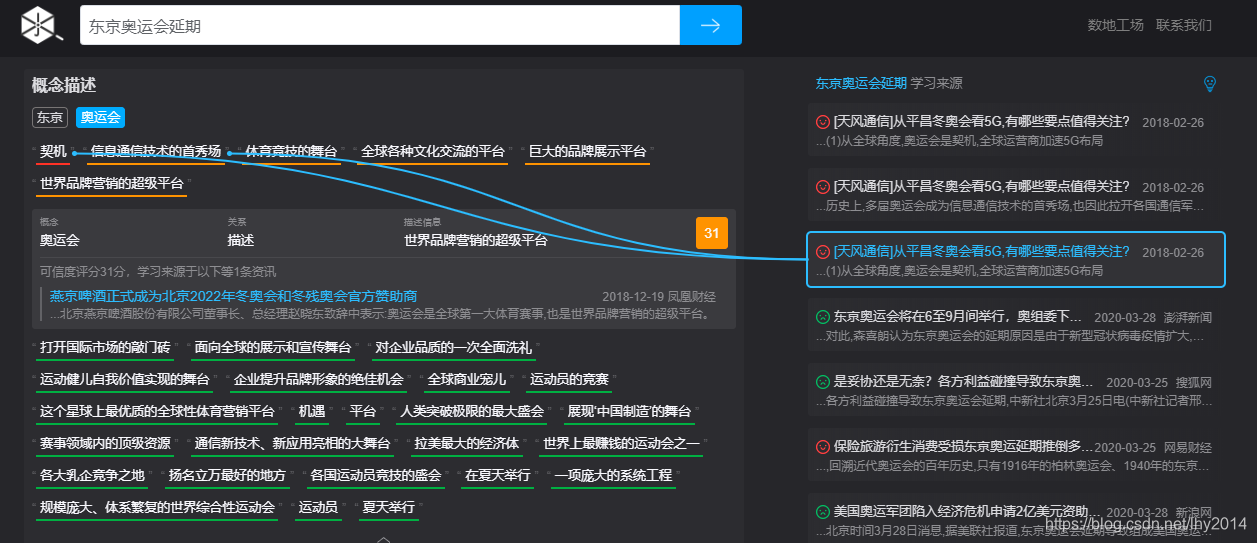Click the 世界品牌营销的超级平台 tag under the tag list
Image resolution: width=1257 pixels, height=543 pixels.
111,184
